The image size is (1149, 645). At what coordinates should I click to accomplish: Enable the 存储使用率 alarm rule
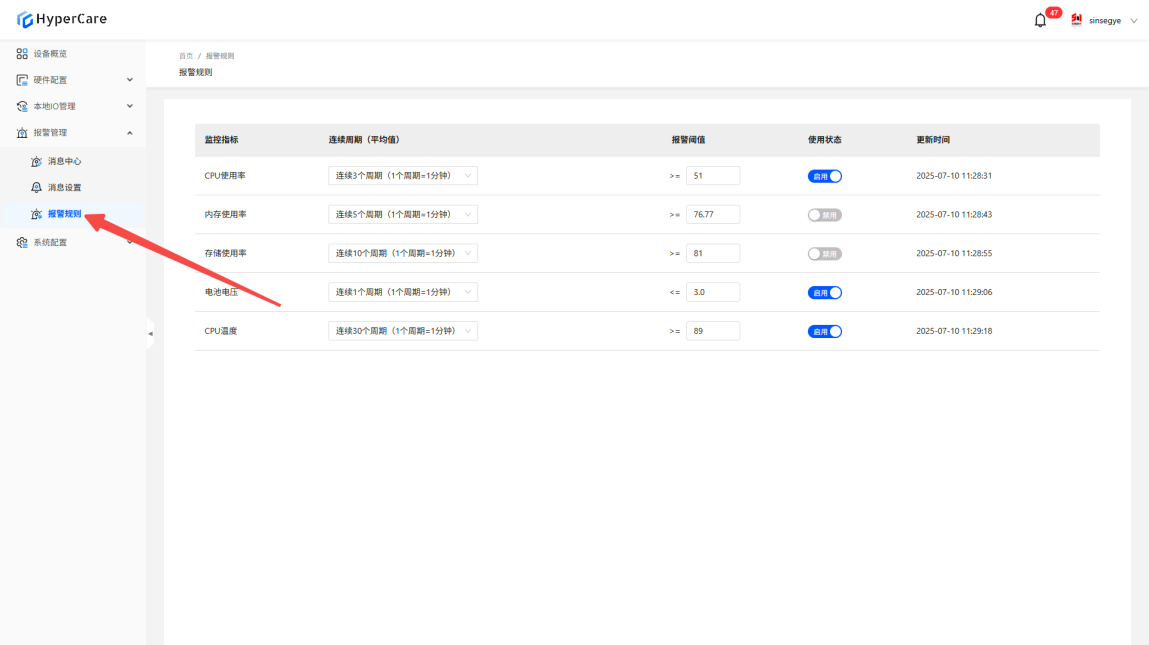click(x=824, y=254)
